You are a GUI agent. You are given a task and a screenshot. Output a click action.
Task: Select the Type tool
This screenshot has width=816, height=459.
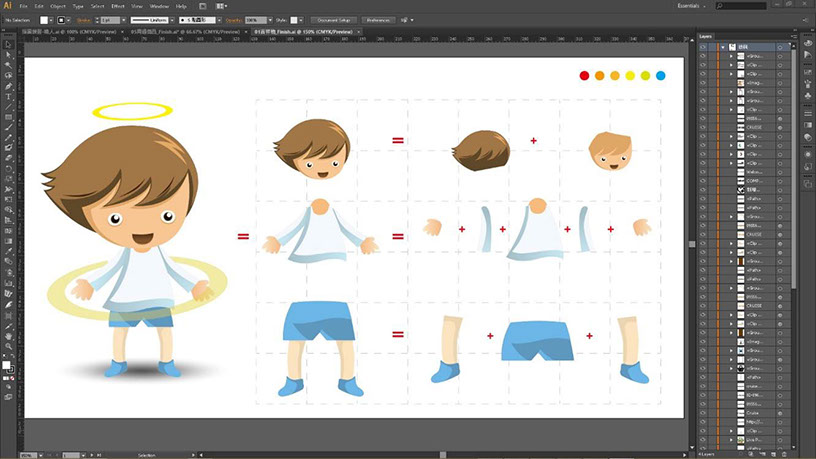tap(8, 97)
